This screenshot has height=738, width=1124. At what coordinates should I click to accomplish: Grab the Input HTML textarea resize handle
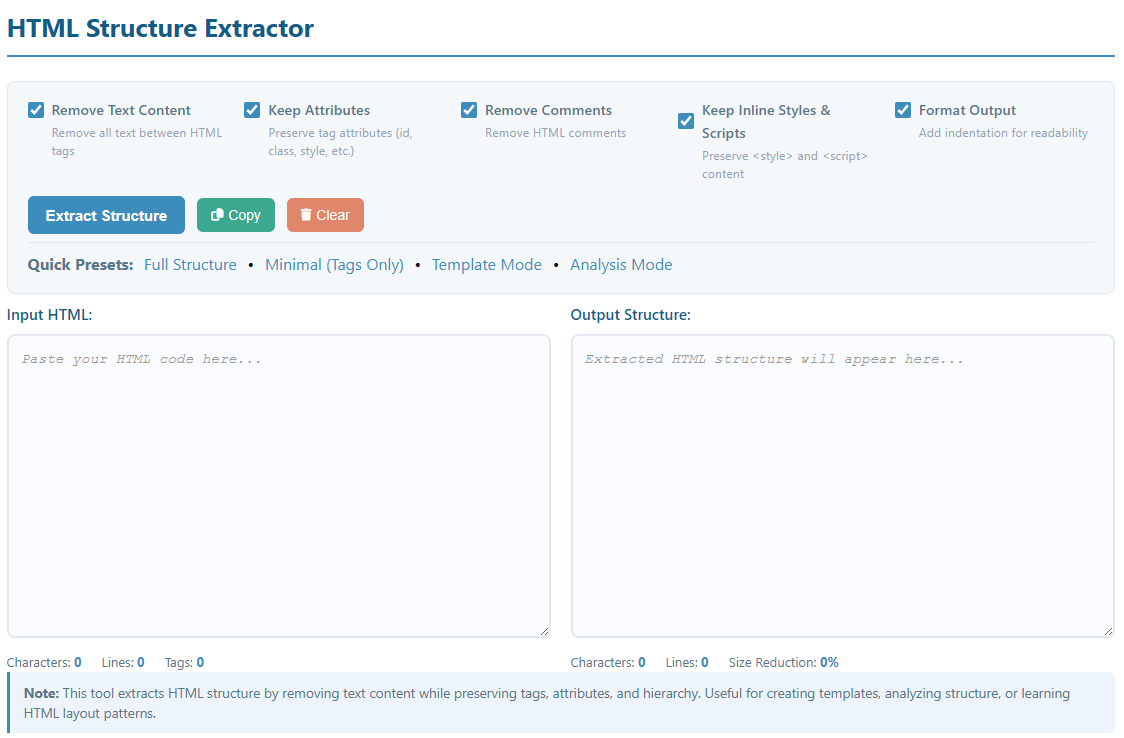pos(544,631)
